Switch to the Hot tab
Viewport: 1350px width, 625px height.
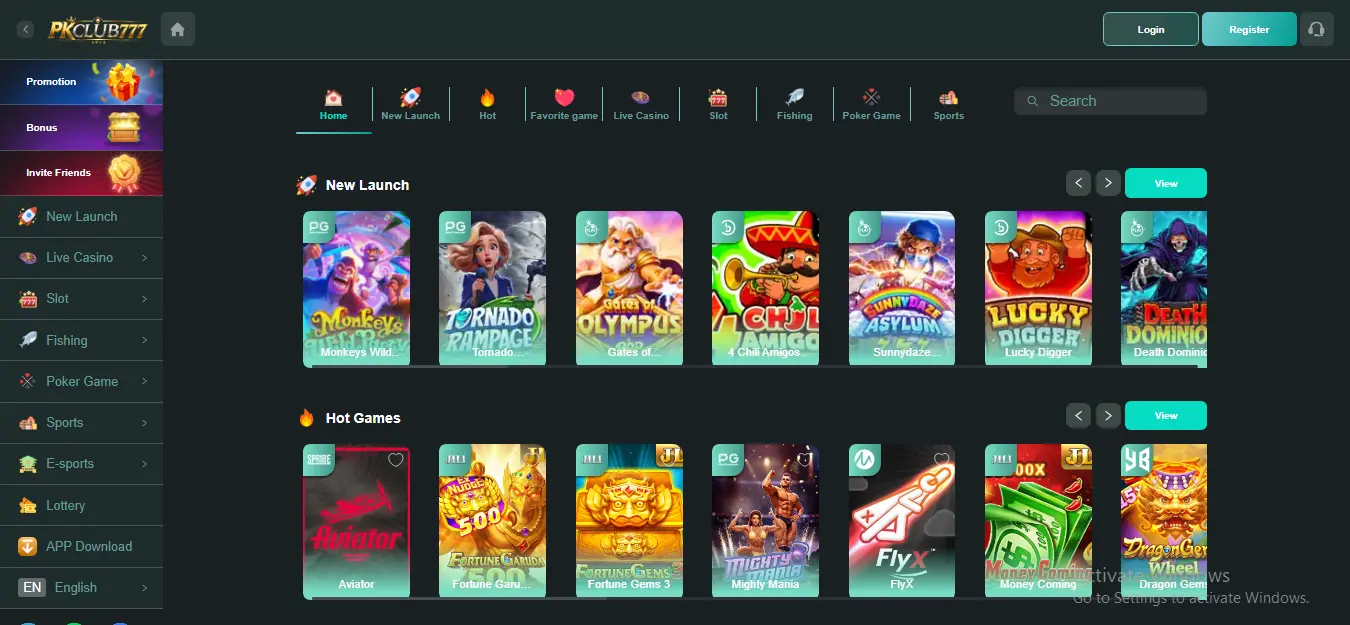click(487, 105)
